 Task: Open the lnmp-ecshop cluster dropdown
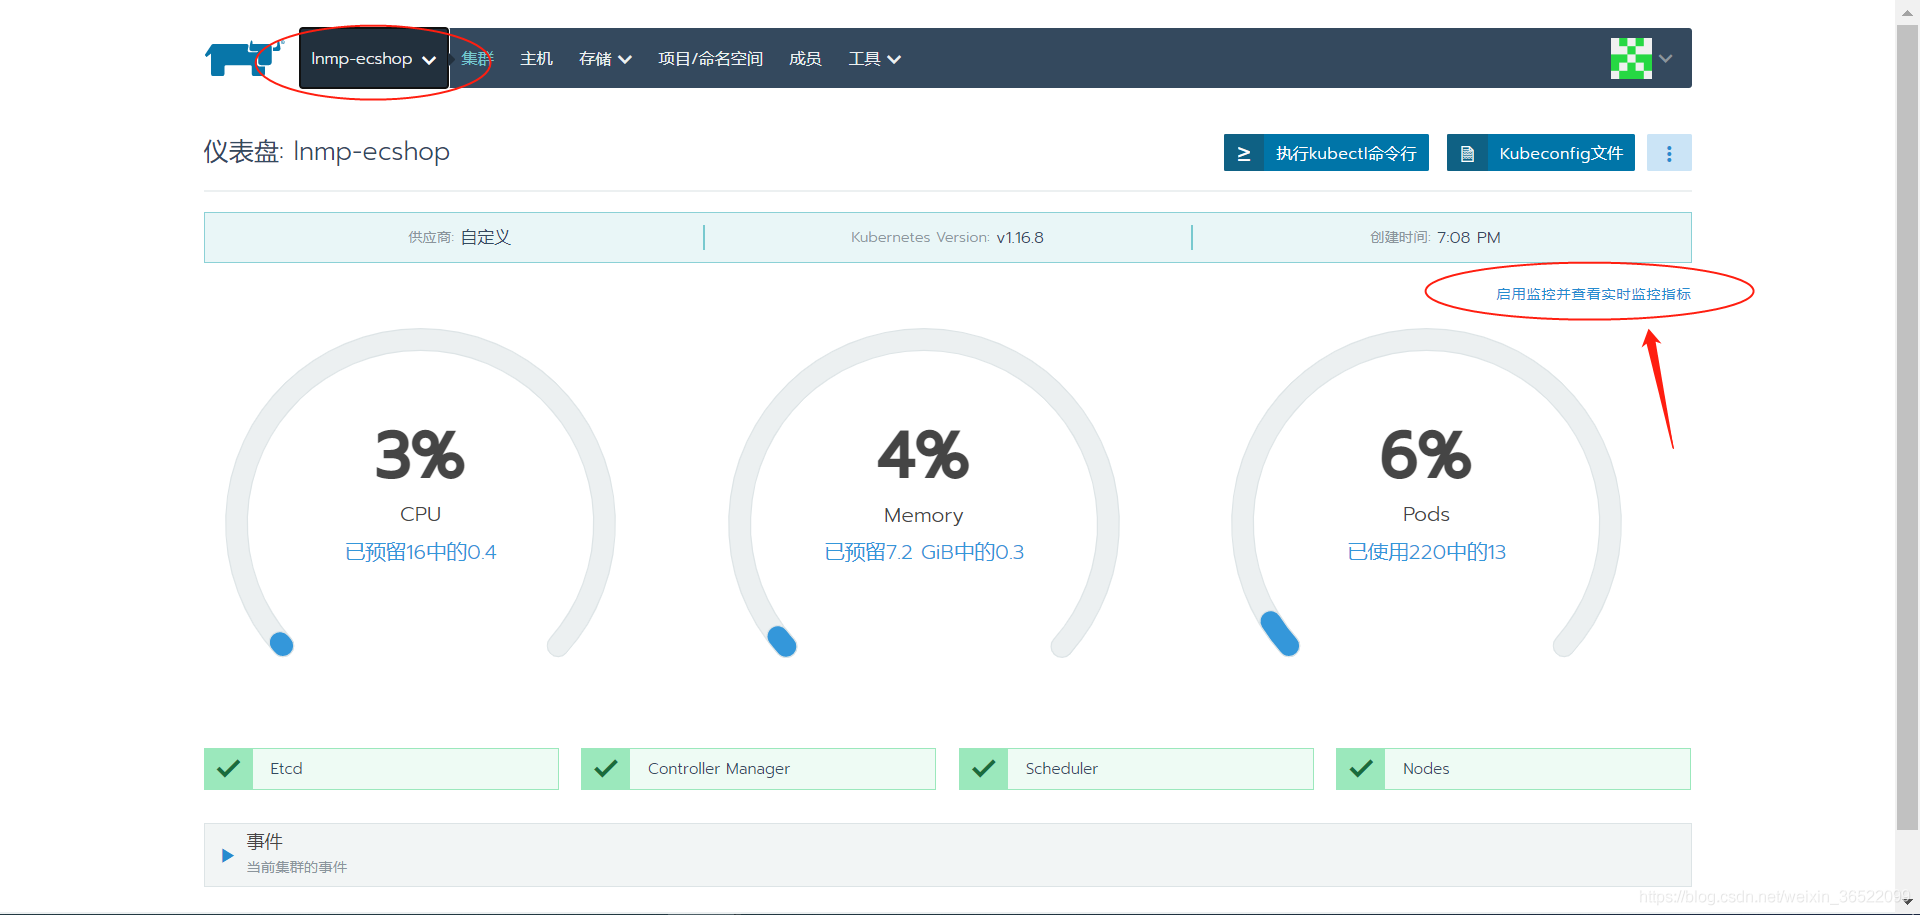373,58
